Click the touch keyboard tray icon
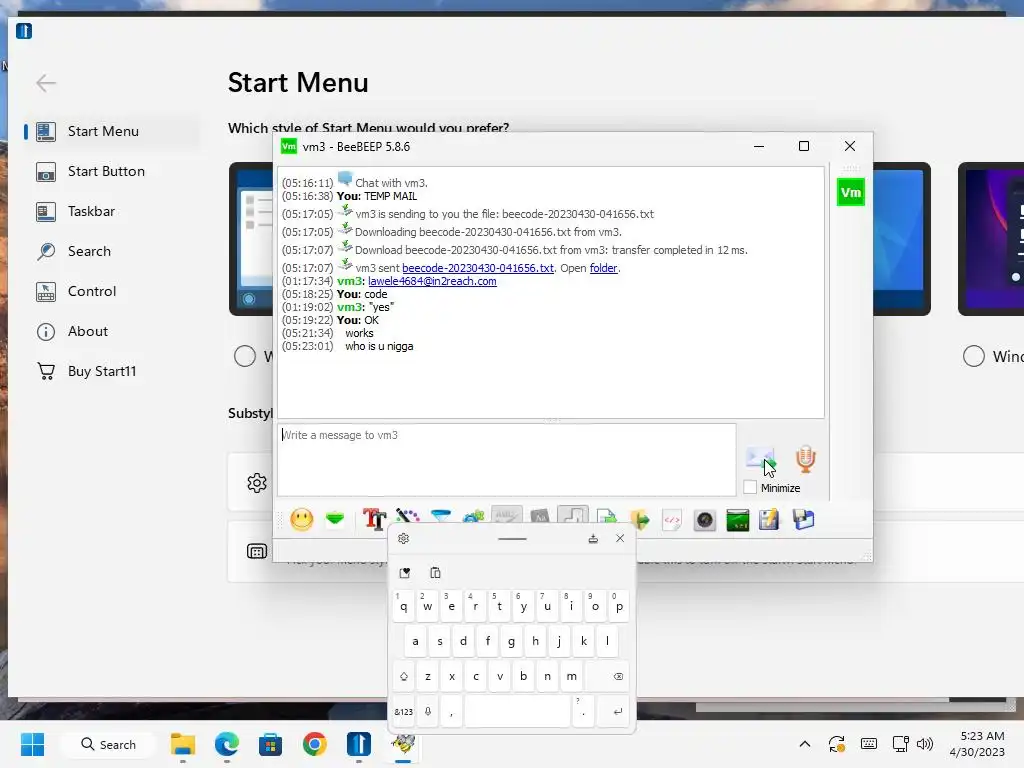 [x=869, y=744]
